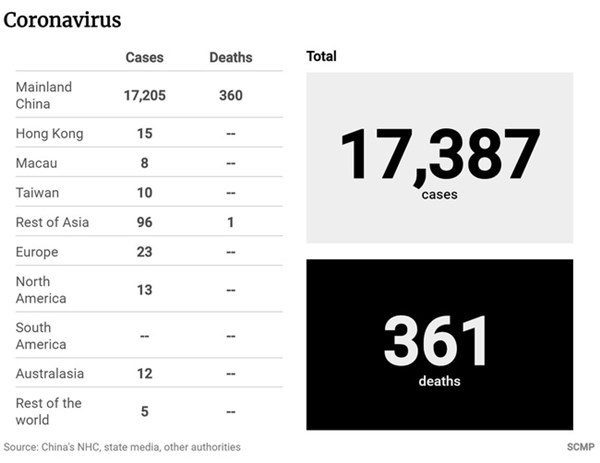Click the Mainland China row label

pyautogui.click(x=44, y=95)
